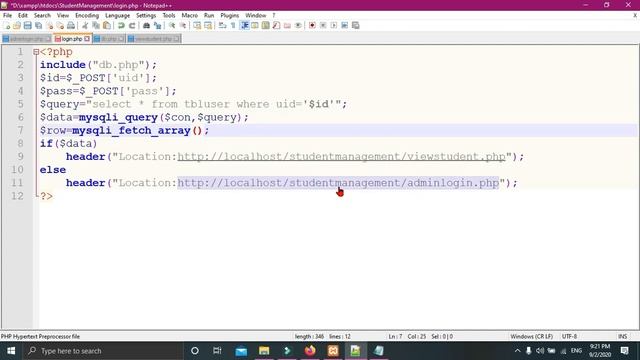Close the viewstudent.php tab
The height and width of the screenshot is (360, 640).
click(x=176, y=39)
